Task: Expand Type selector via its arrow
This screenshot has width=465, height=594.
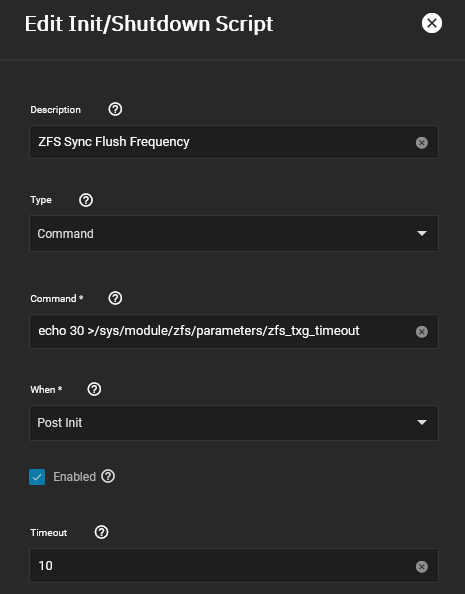Action: [421, 233]
